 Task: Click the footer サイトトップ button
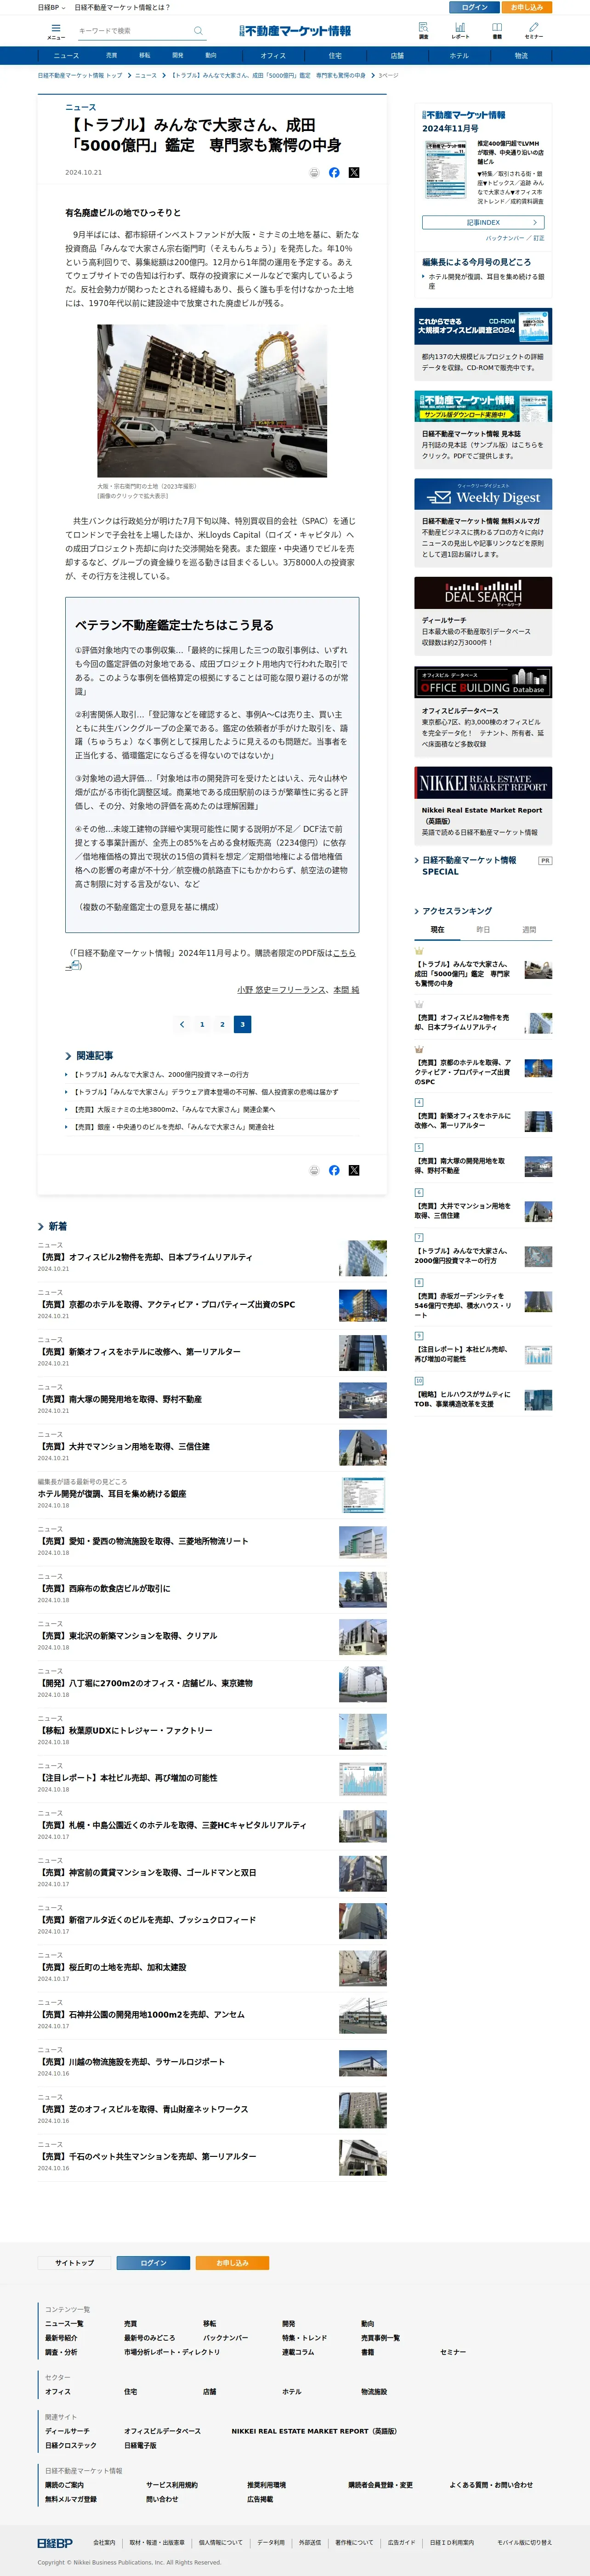point(75,2263)
